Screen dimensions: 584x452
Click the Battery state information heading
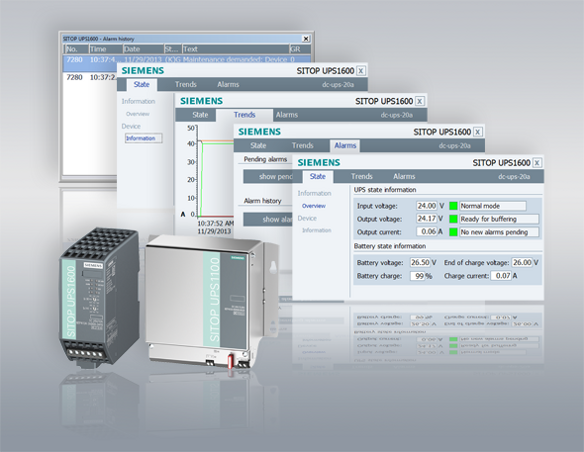[x=390, y=246]
